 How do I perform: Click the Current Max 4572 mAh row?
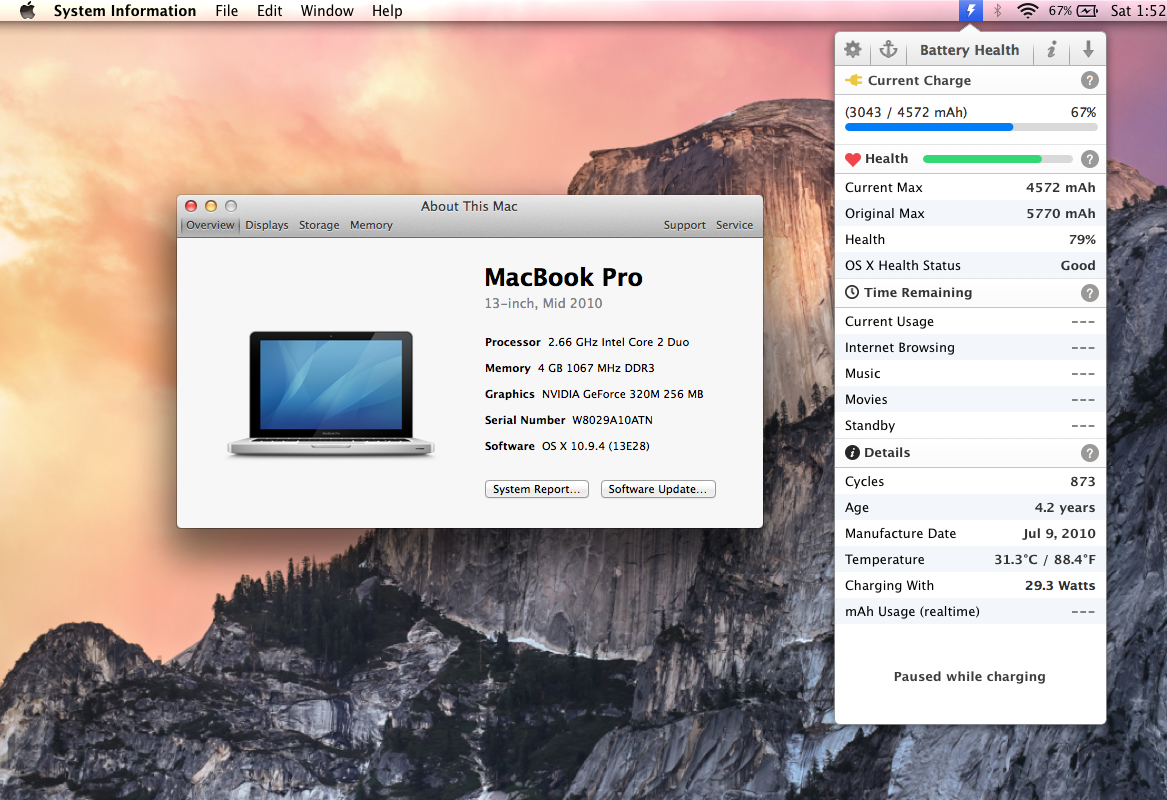pos(971,187)
